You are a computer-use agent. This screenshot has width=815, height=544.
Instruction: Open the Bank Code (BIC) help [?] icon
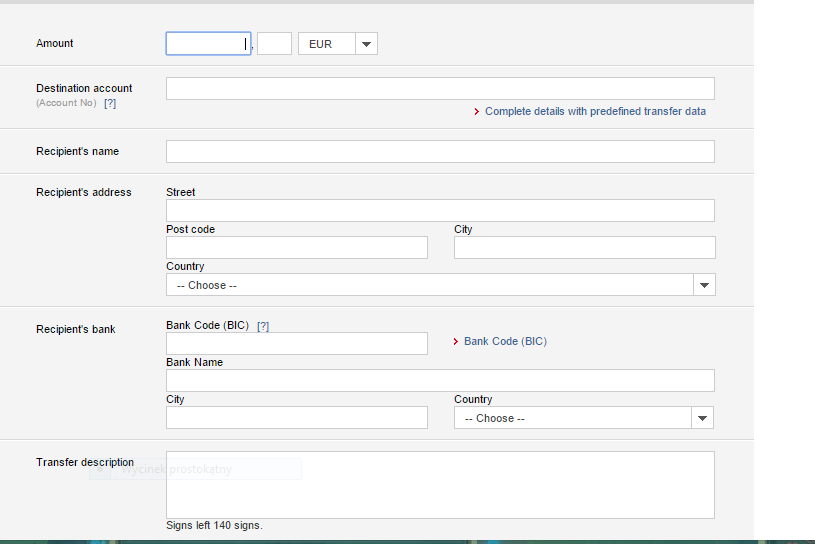[263, 326]
